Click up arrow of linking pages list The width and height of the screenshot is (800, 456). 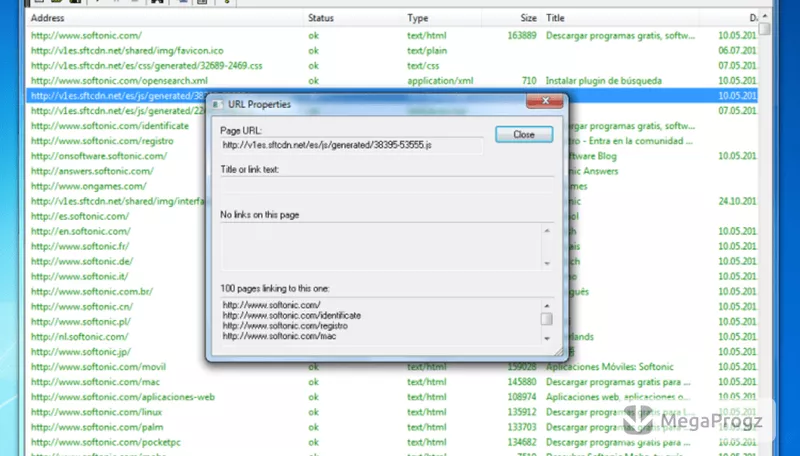pyautogui.click(x=547, y=305)
